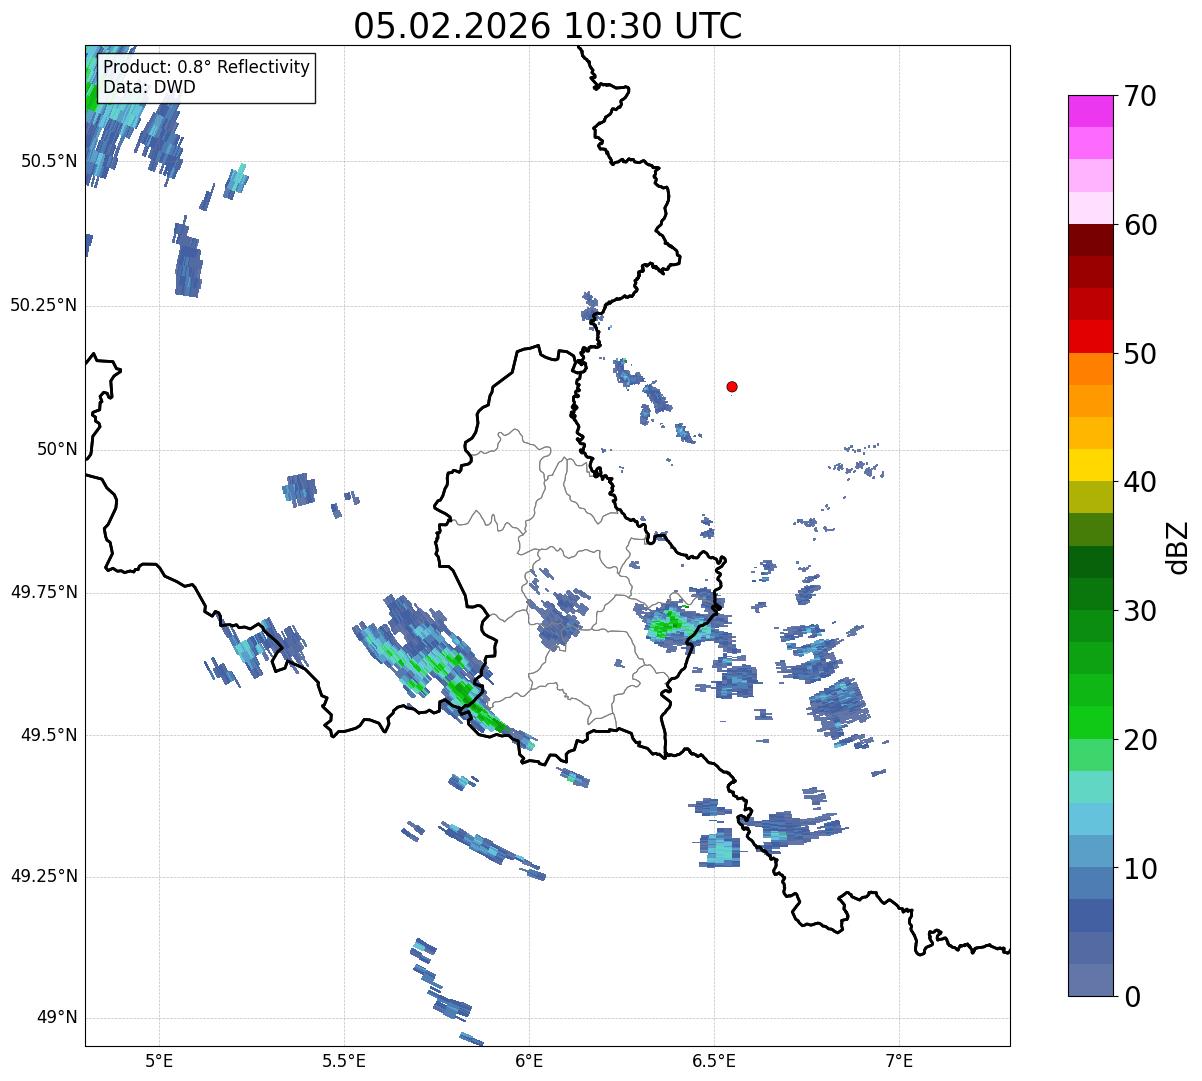
Task: Select the bright magenta swatch at colorbar top
Action: point(1091,111)
